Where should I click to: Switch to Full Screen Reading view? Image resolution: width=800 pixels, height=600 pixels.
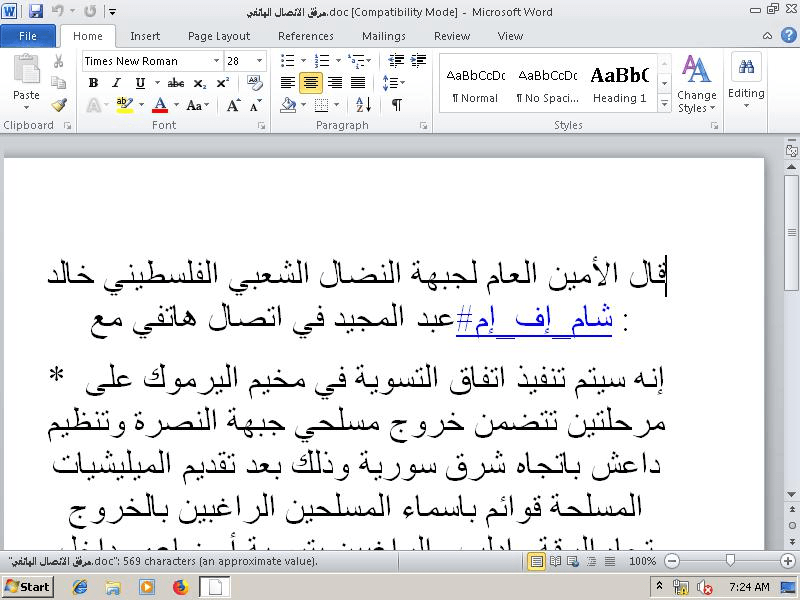coord(556,561)
